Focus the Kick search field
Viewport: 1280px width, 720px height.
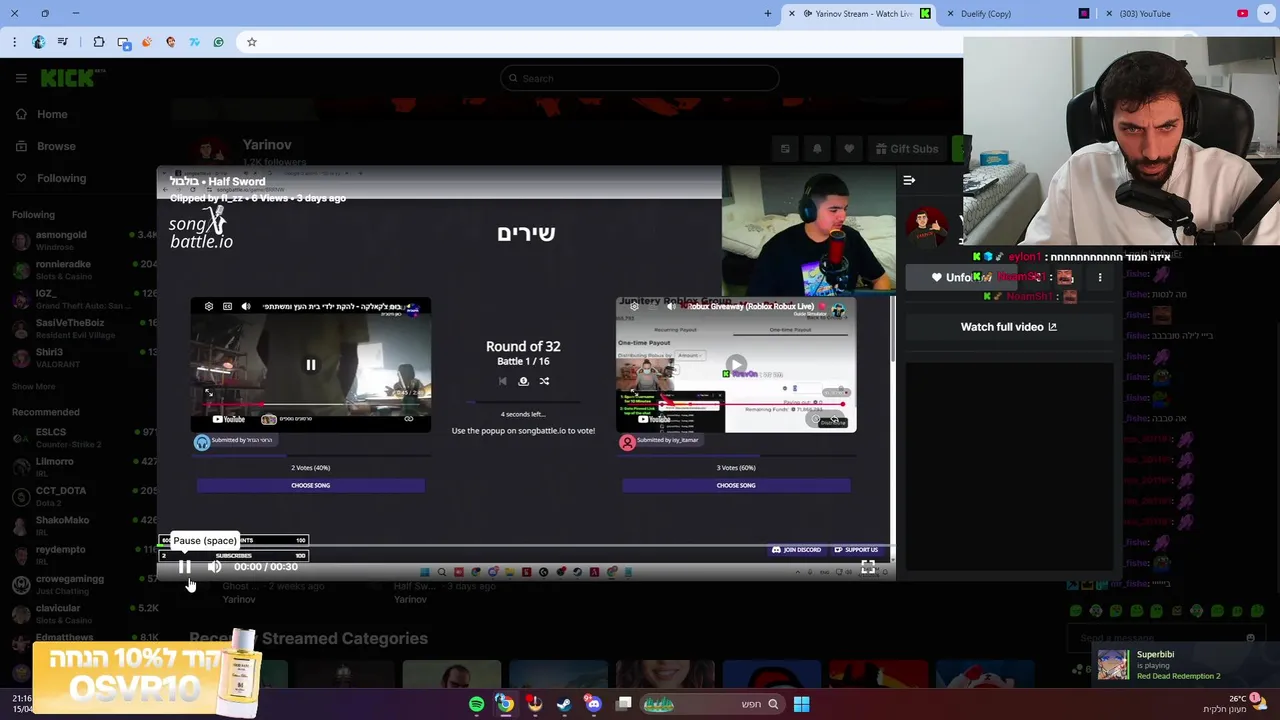click(x=640, y=78)
